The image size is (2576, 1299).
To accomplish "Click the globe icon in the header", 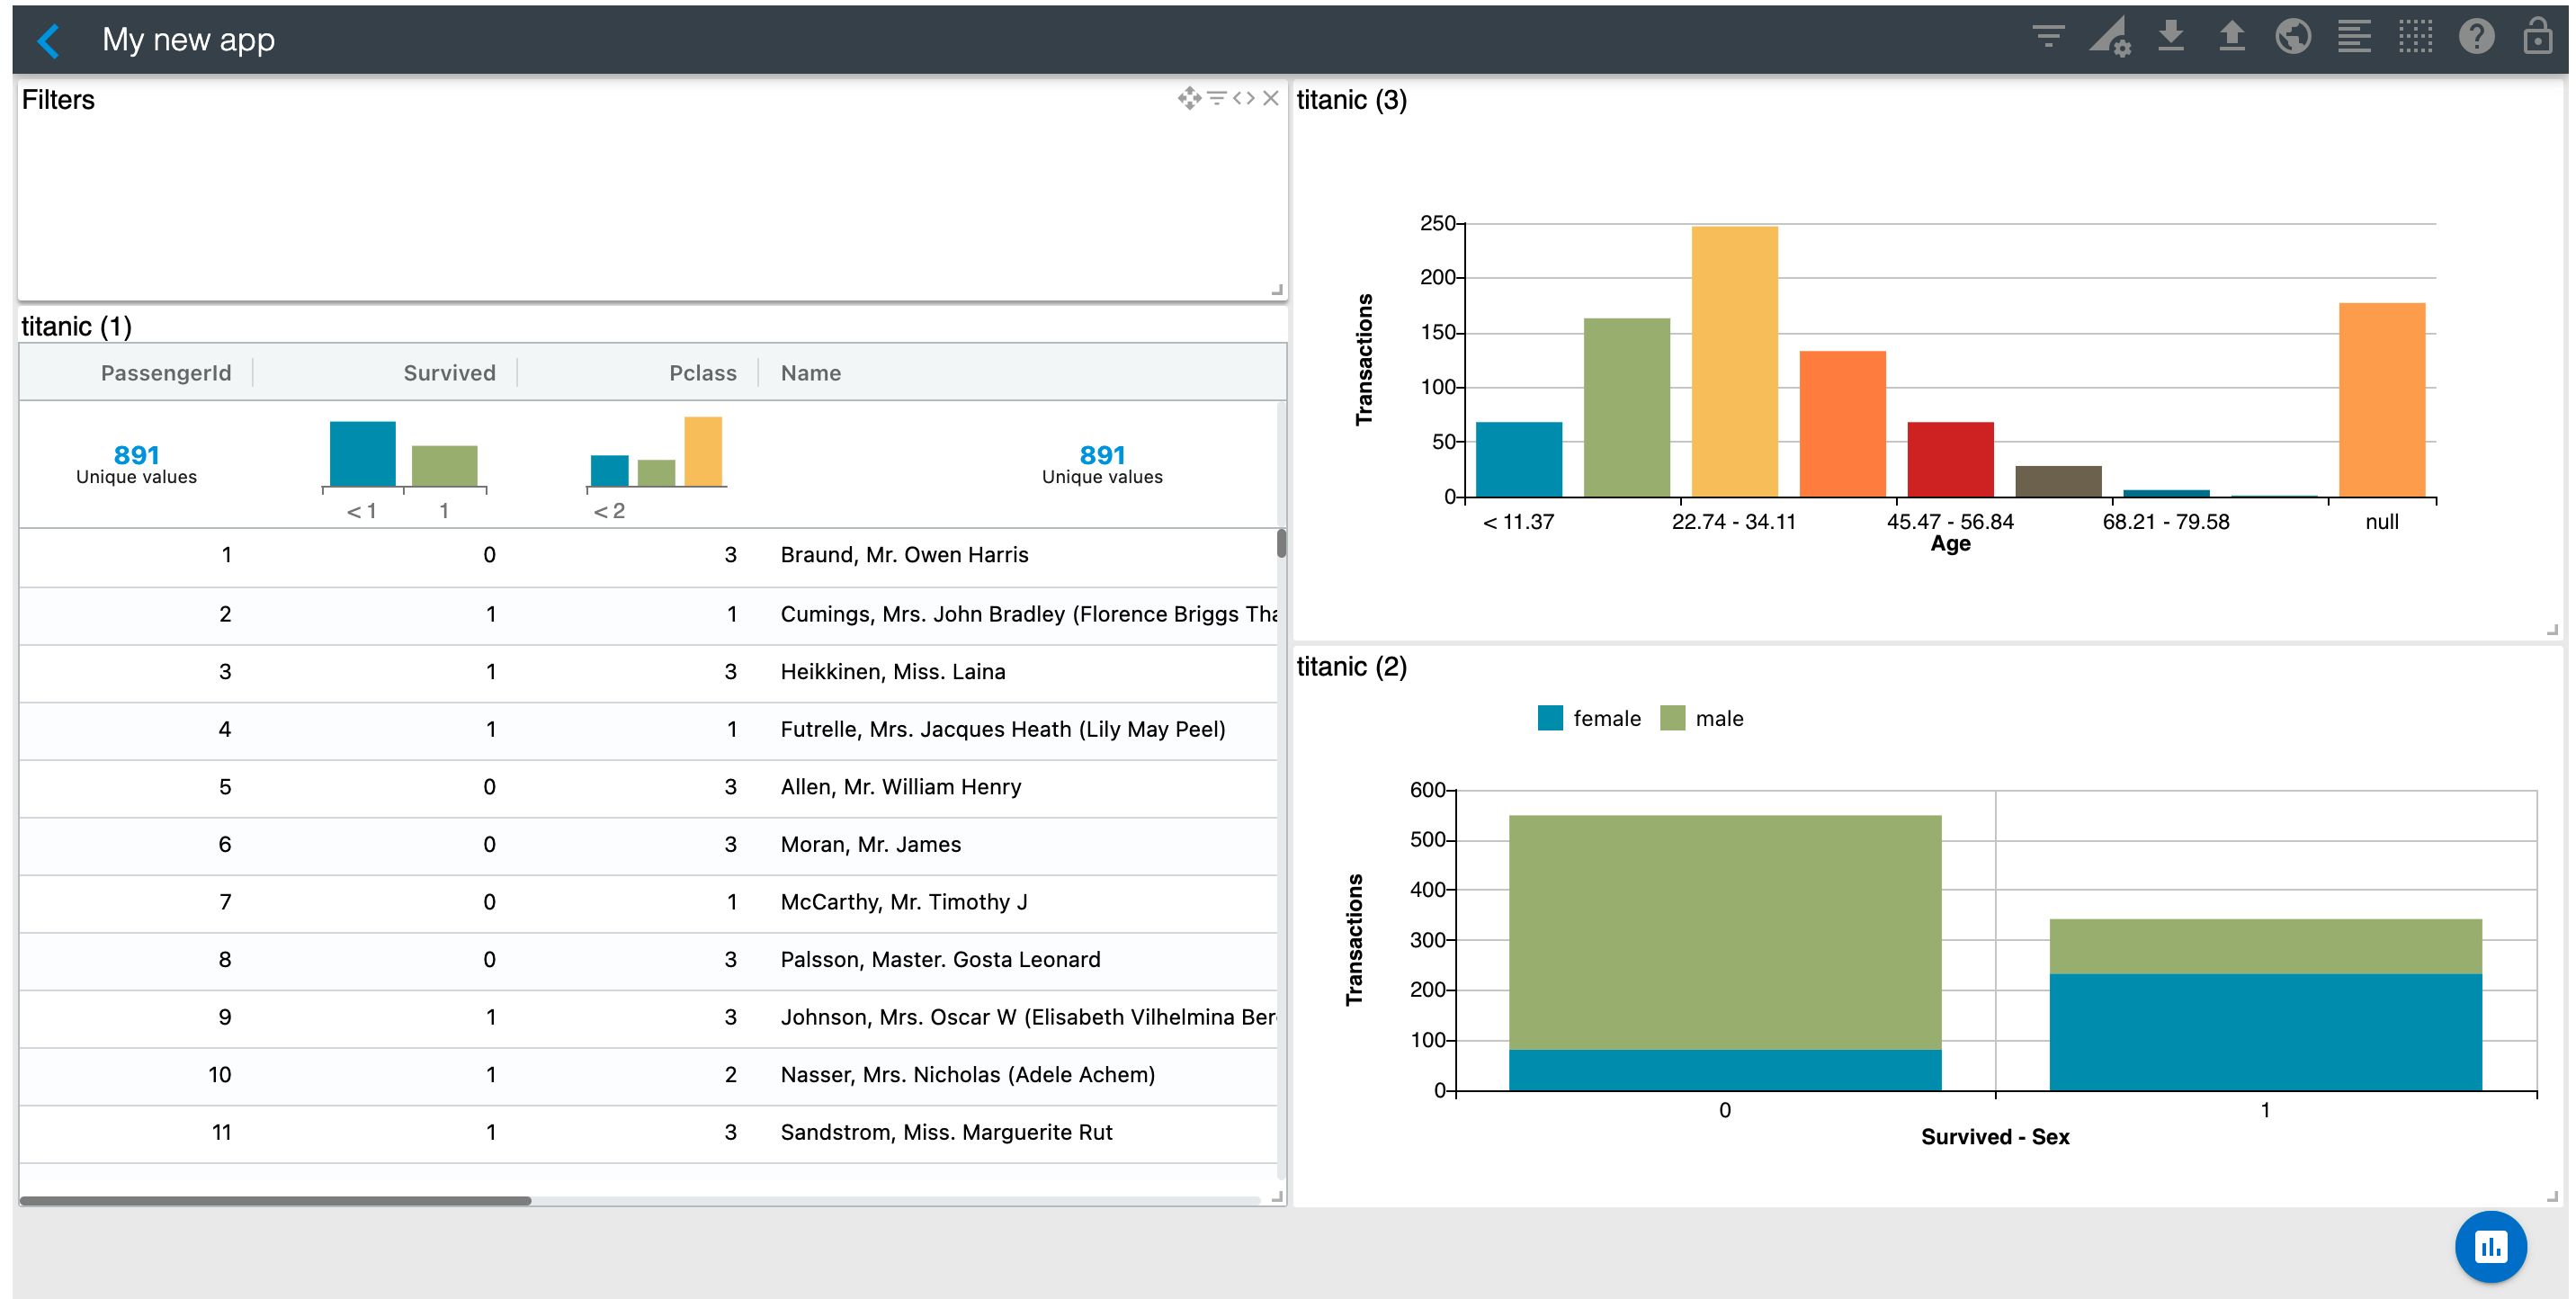I will coord(2292,38).
